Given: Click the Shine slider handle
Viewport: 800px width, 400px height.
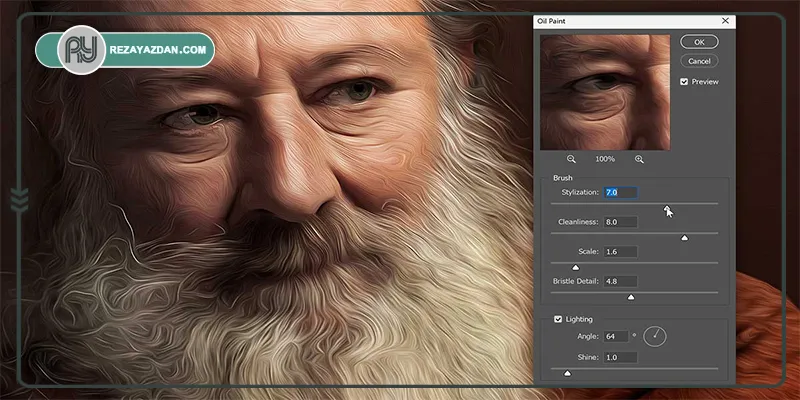Looking at the screenshot, I should pos(567,373).
